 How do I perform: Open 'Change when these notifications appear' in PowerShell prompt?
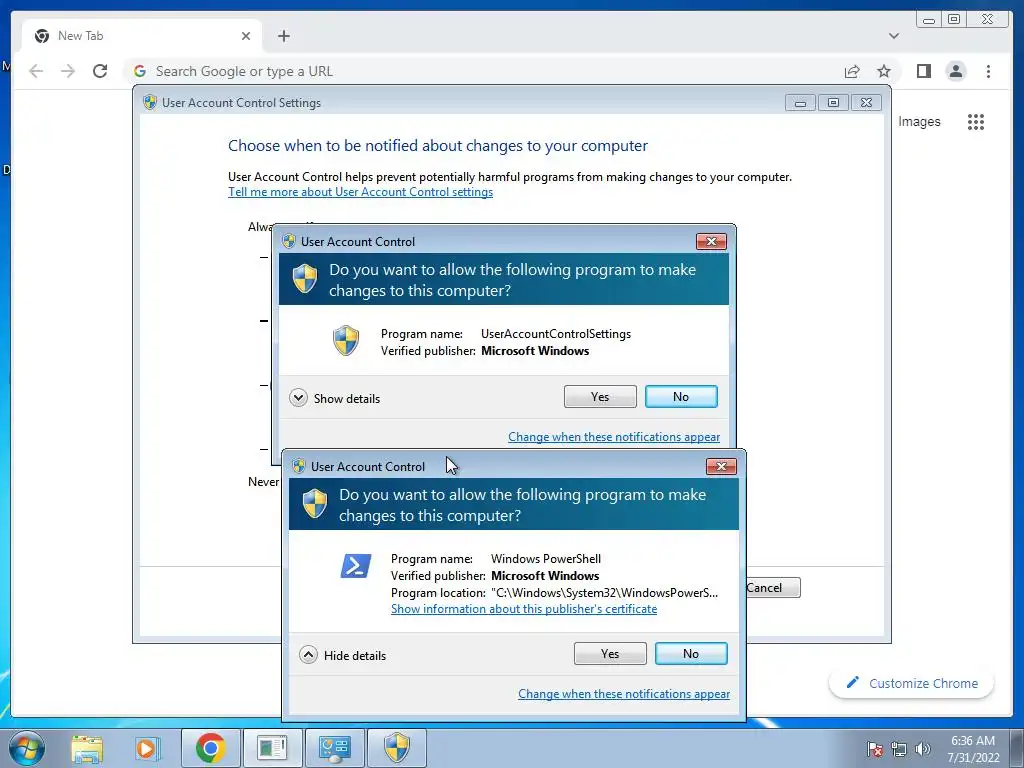[624, 694]
